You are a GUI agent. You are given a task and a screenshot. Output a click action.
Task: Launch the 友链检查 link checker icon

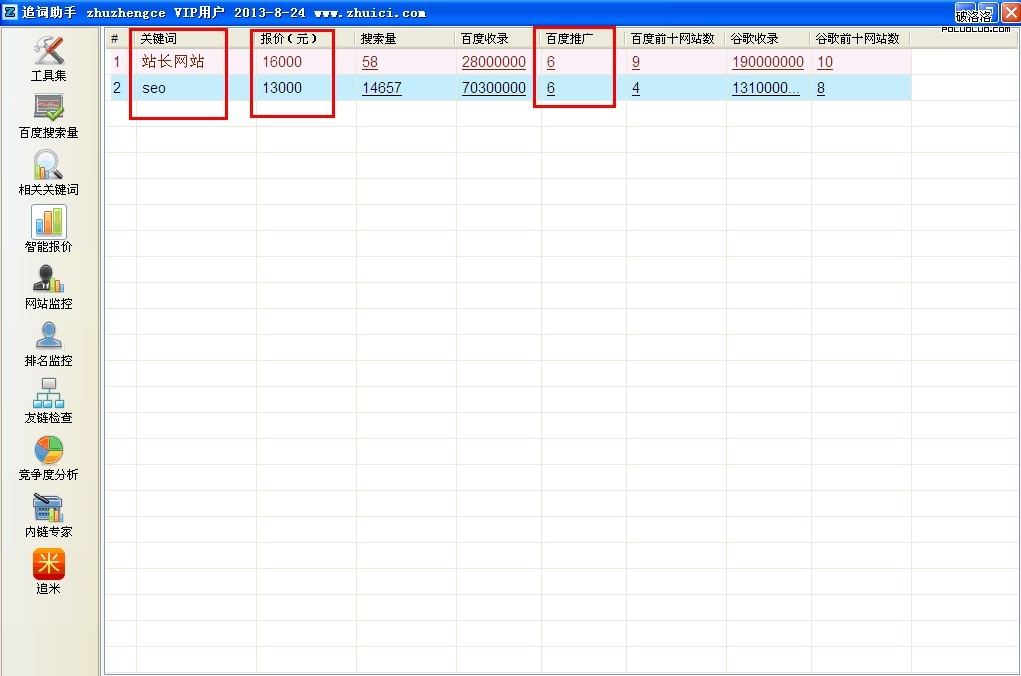point(48,398)
